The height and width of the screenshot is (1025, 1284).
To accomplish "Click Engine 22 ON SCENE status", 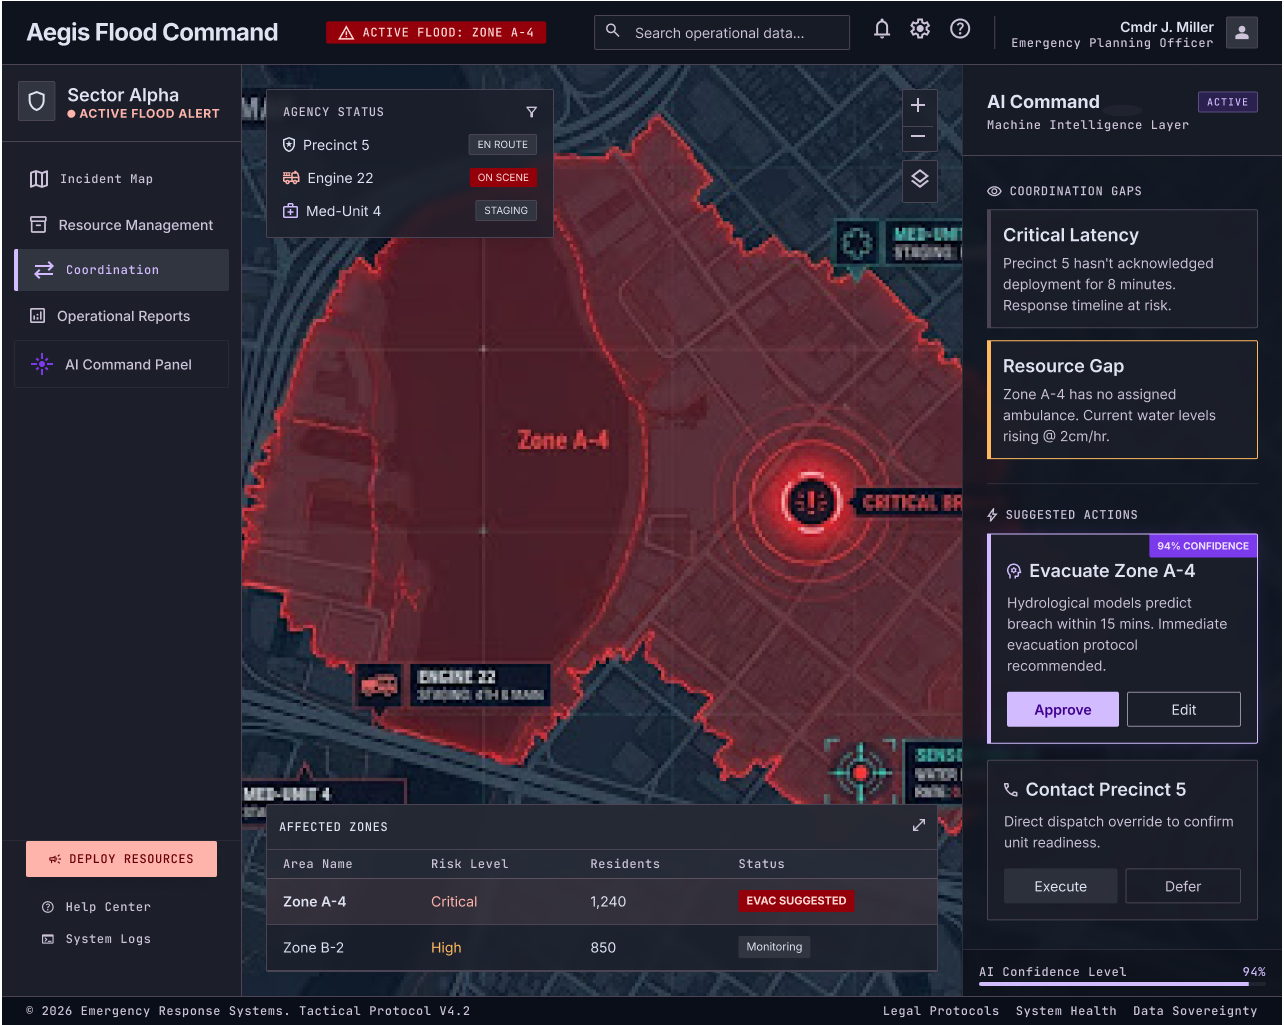I will [503, 178].
